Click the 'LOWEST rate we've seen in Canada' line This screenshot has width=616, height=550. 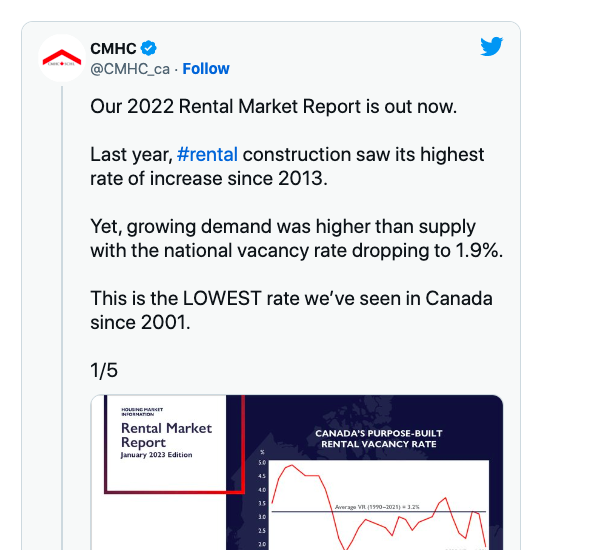pos(291,299)
